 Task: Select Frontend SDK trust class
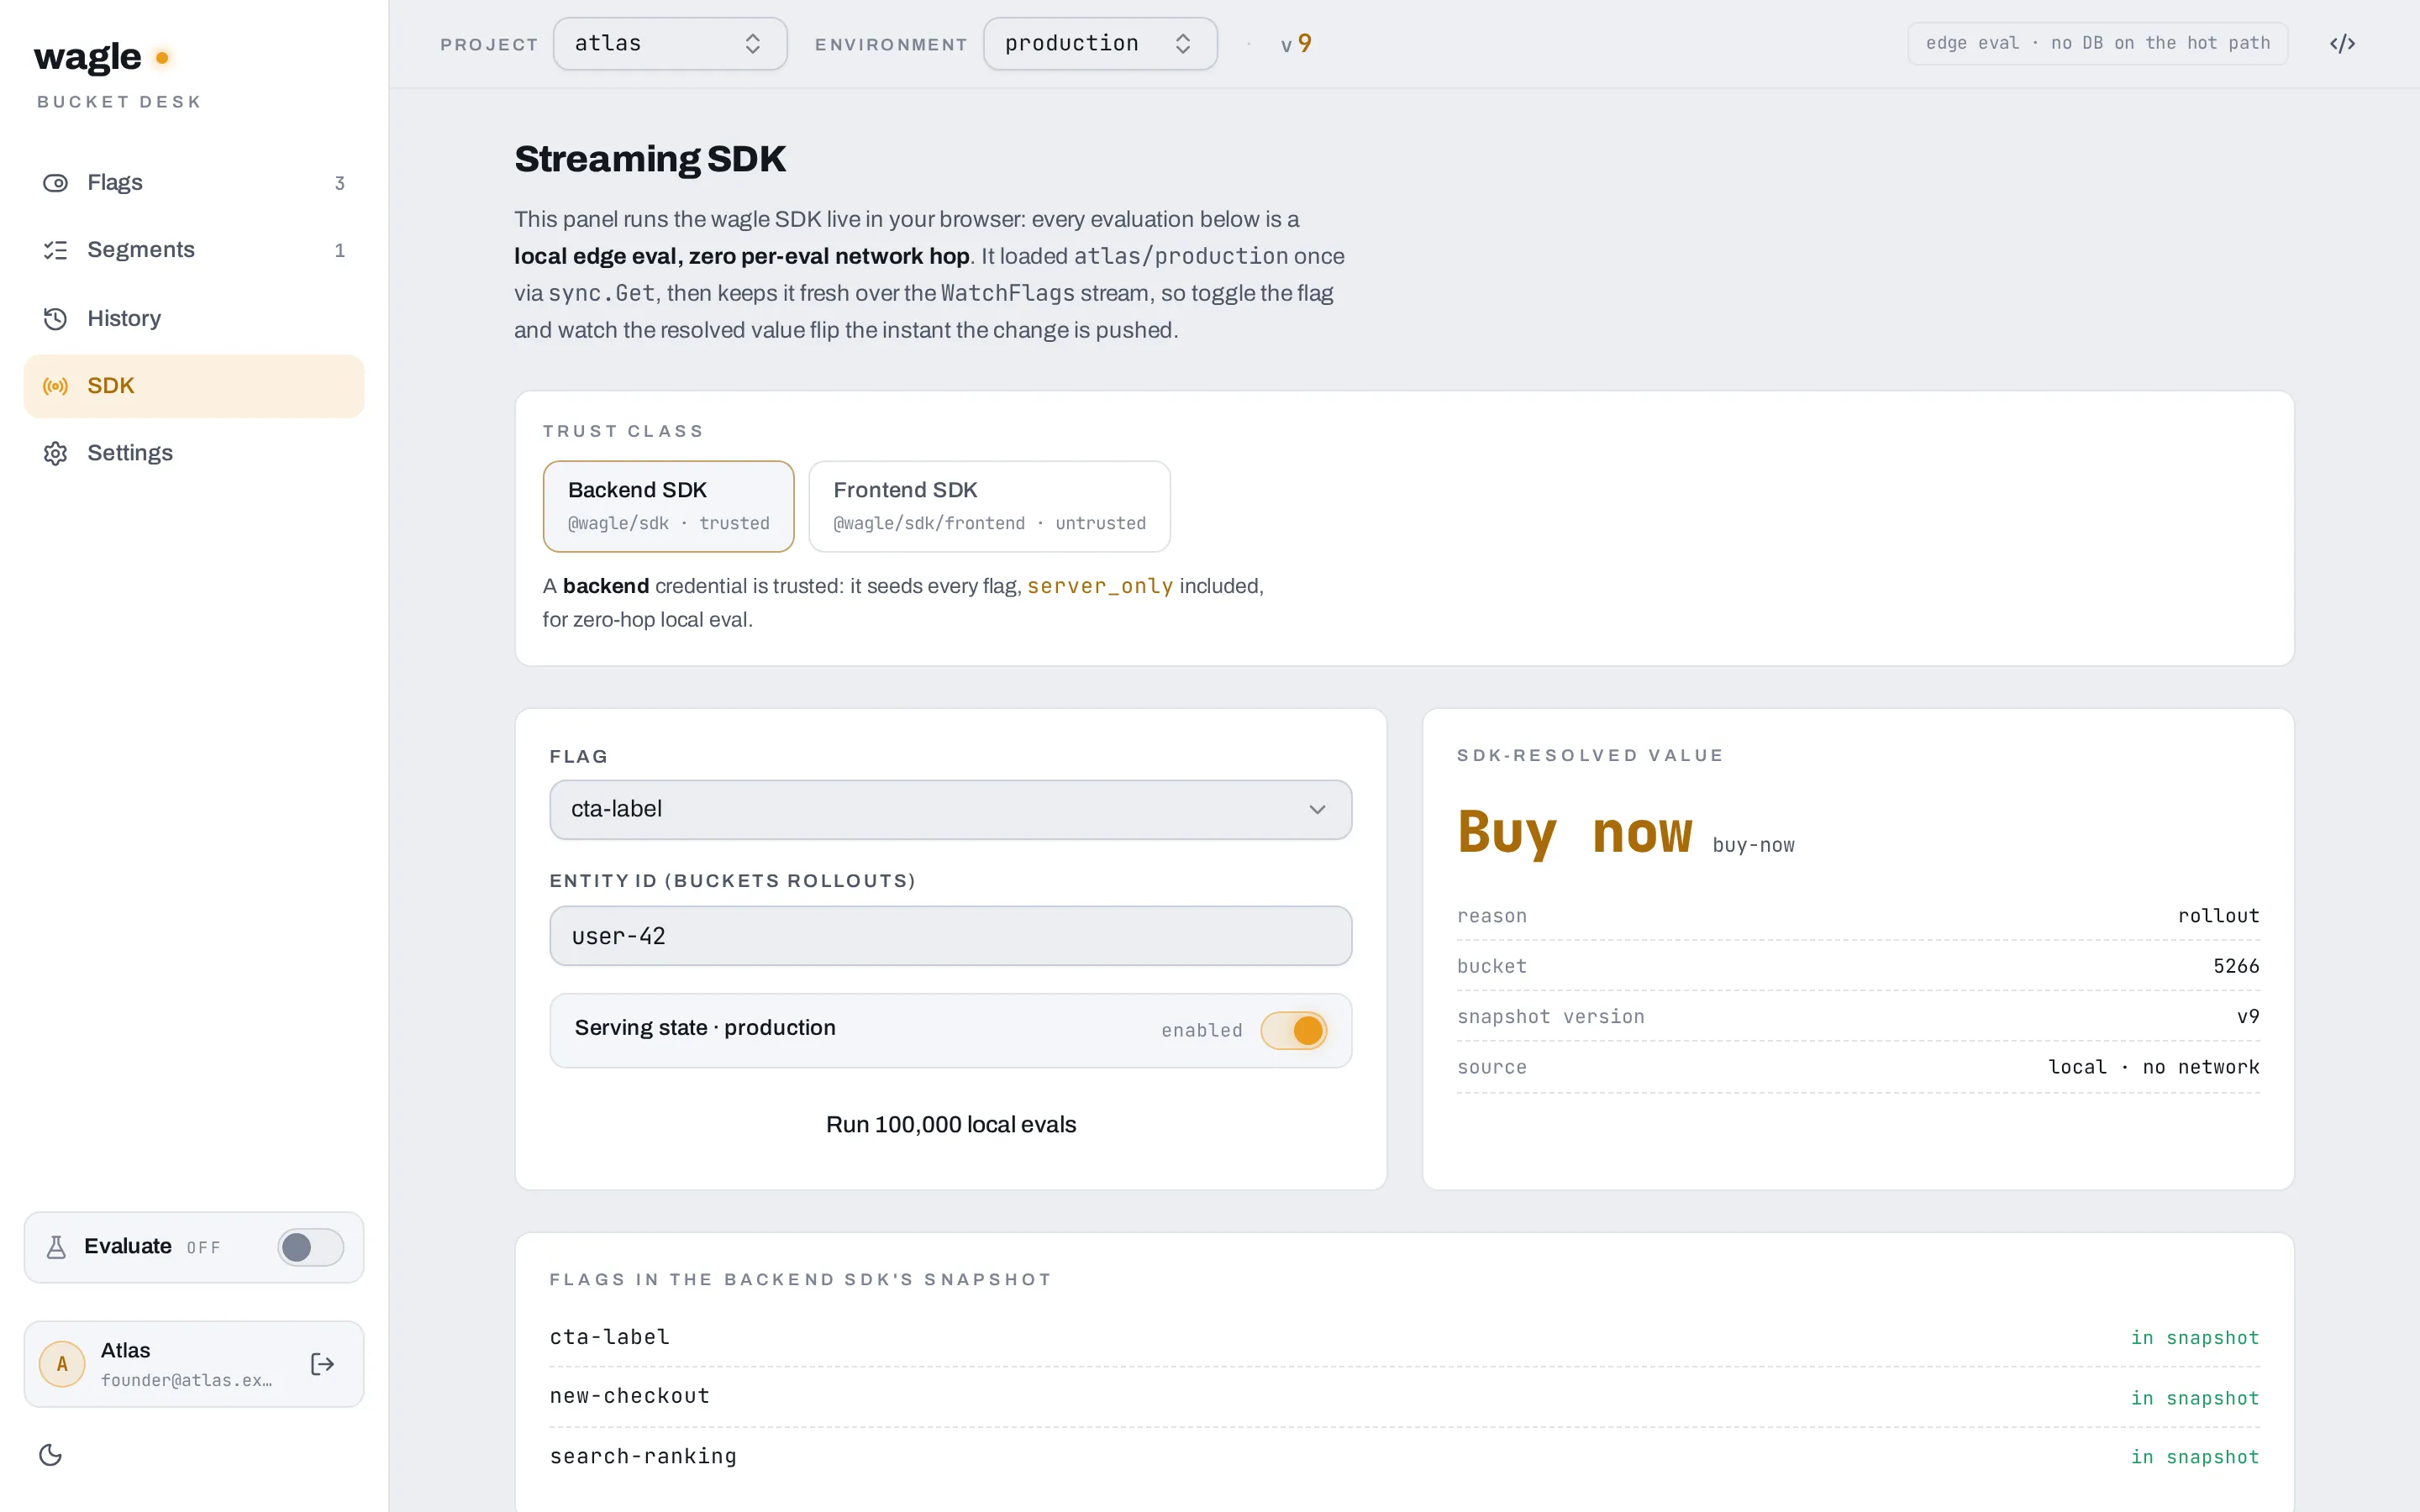click(989, 506)
